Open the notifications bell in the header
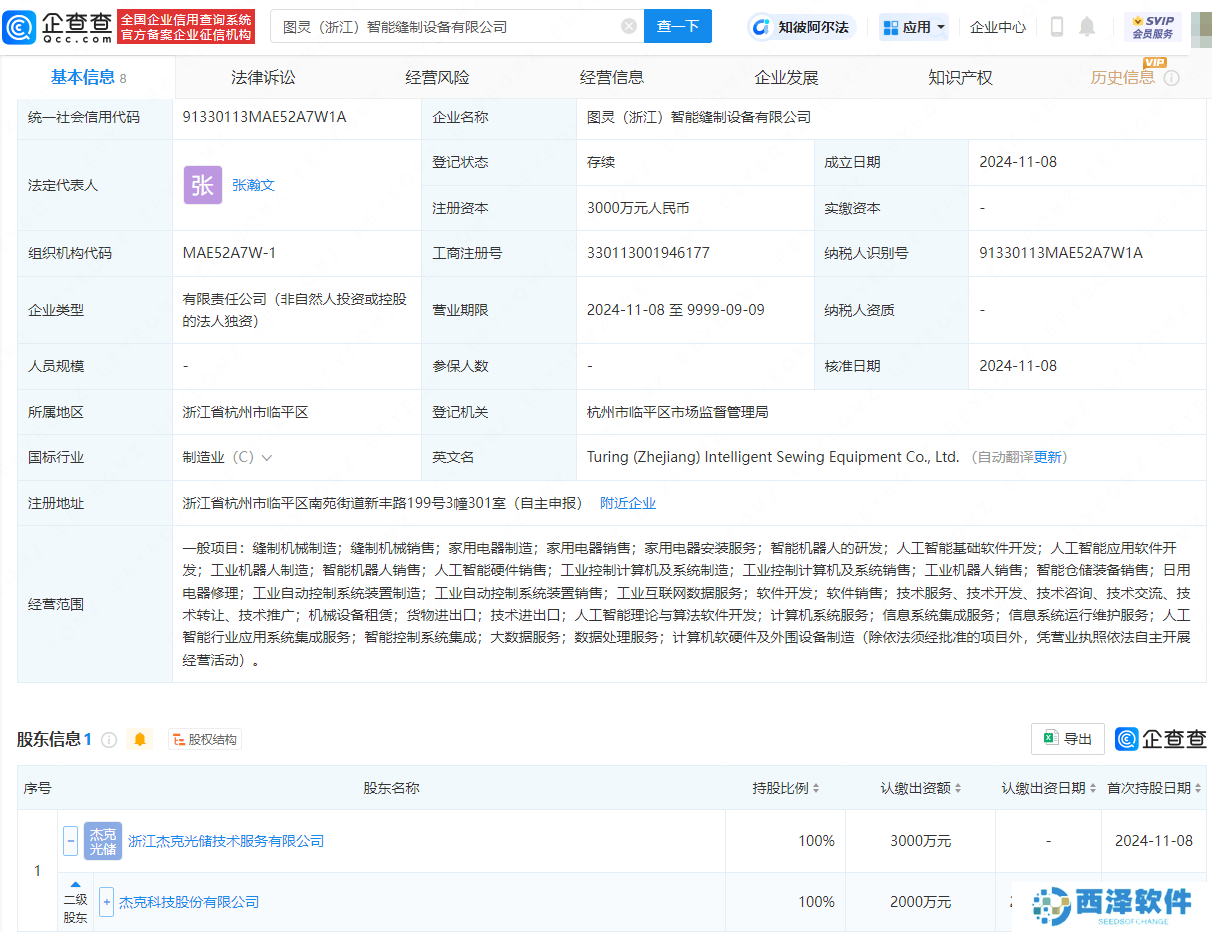The height and width of the screenshot is (932, 1212). [x=1087, y=27]
